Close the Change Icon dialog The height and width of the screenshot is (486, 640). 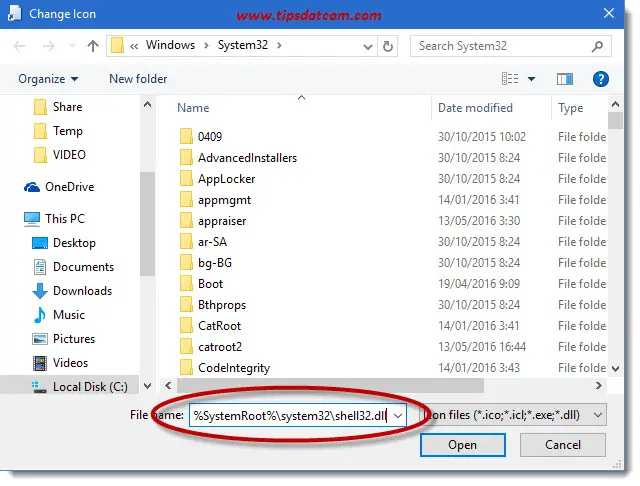point(609,13)
